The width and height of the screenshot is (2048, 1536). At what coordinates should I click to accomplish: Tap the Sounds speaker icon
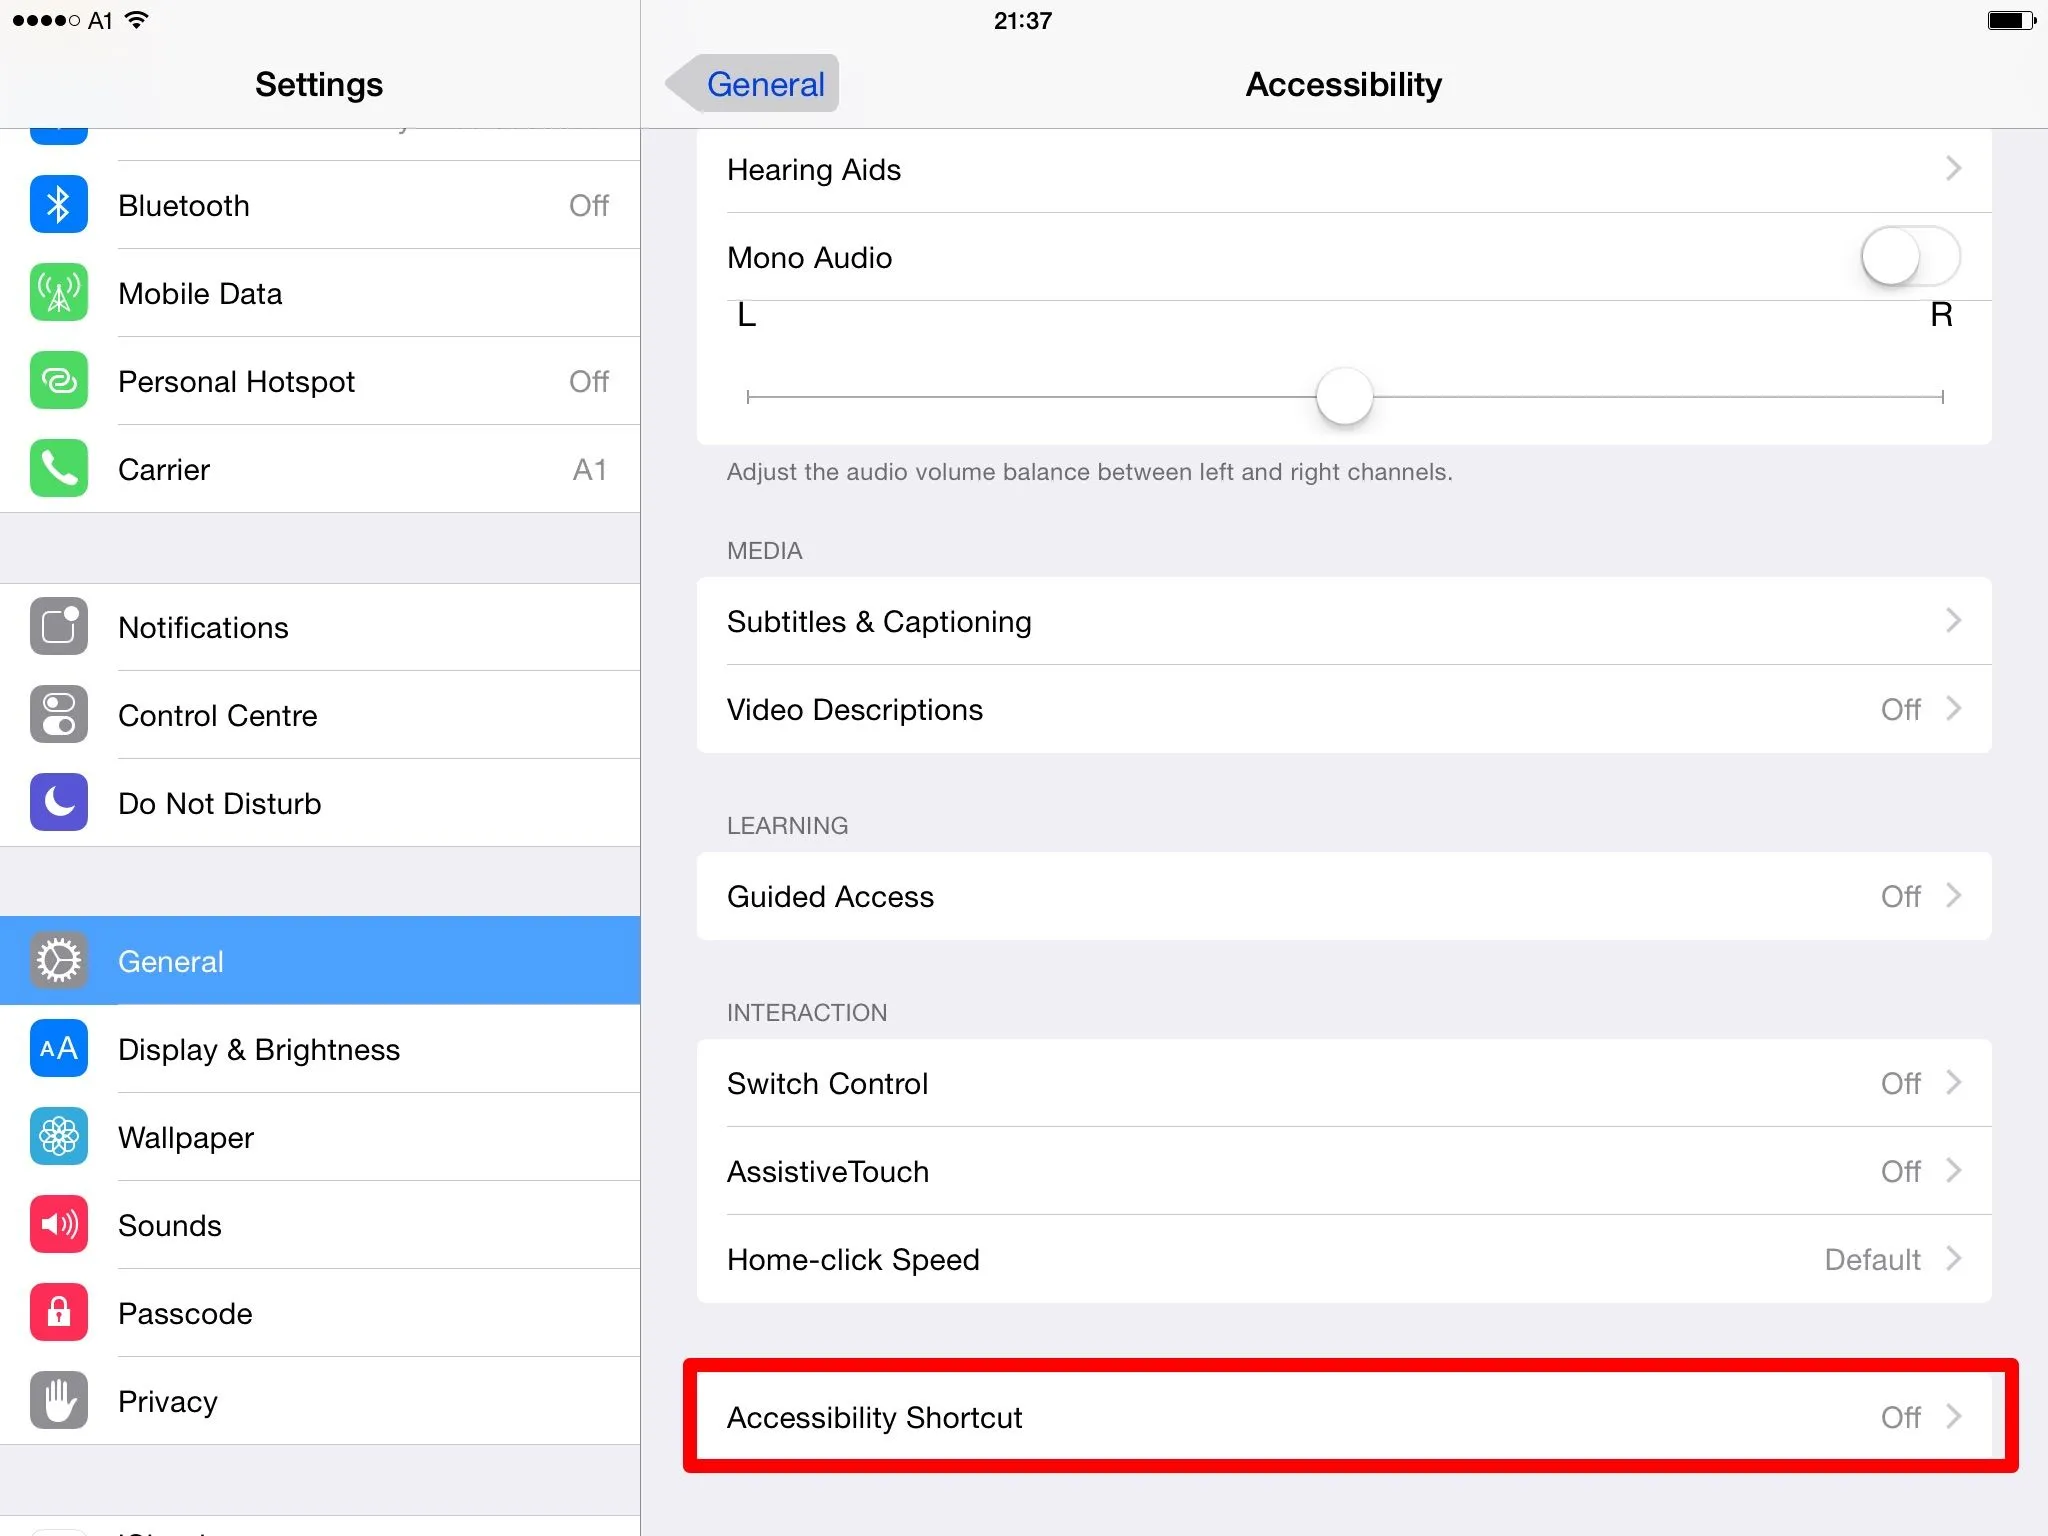[x=59, y=1225]
